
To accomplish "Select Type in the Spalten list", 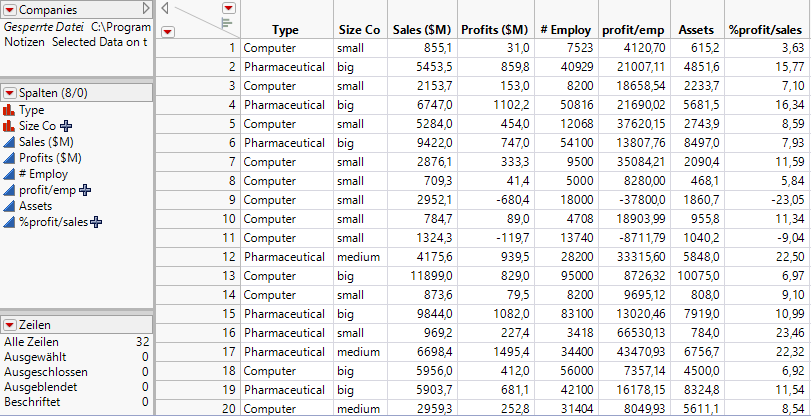I will 32,110.
